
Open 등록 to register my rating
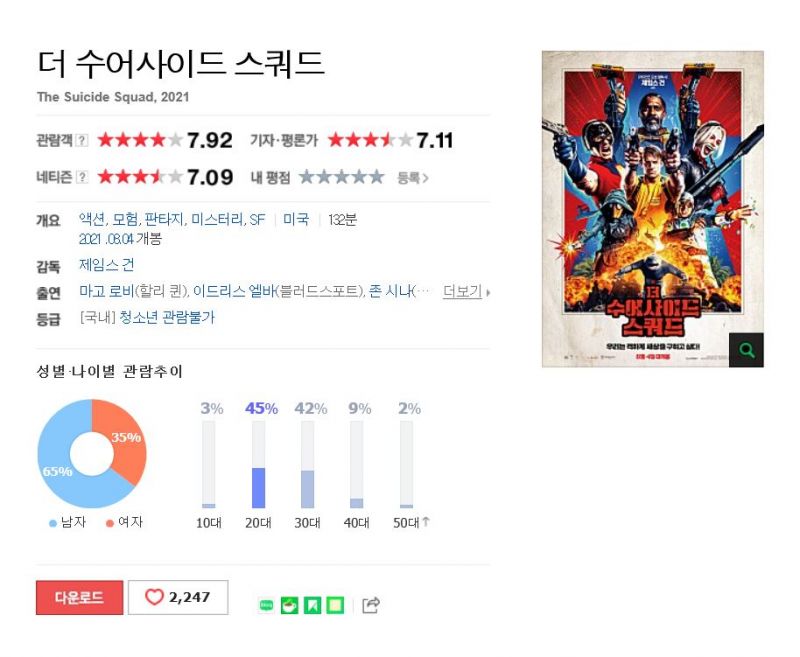413,178
